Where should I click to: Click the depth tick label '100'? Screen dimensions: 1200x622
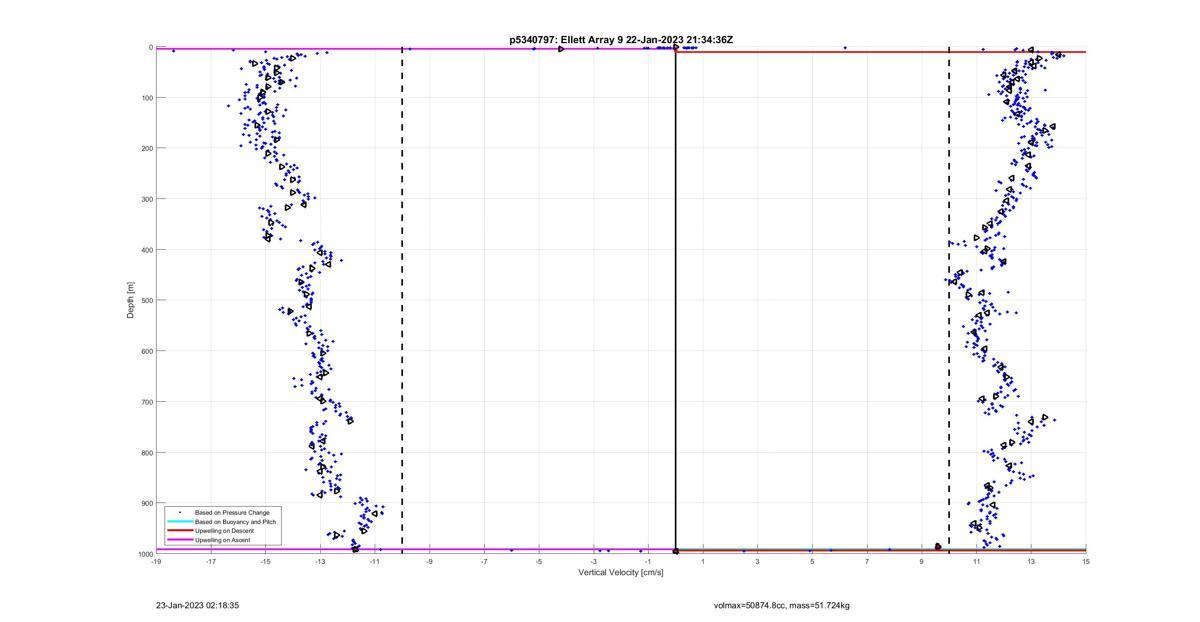[146, 98]
